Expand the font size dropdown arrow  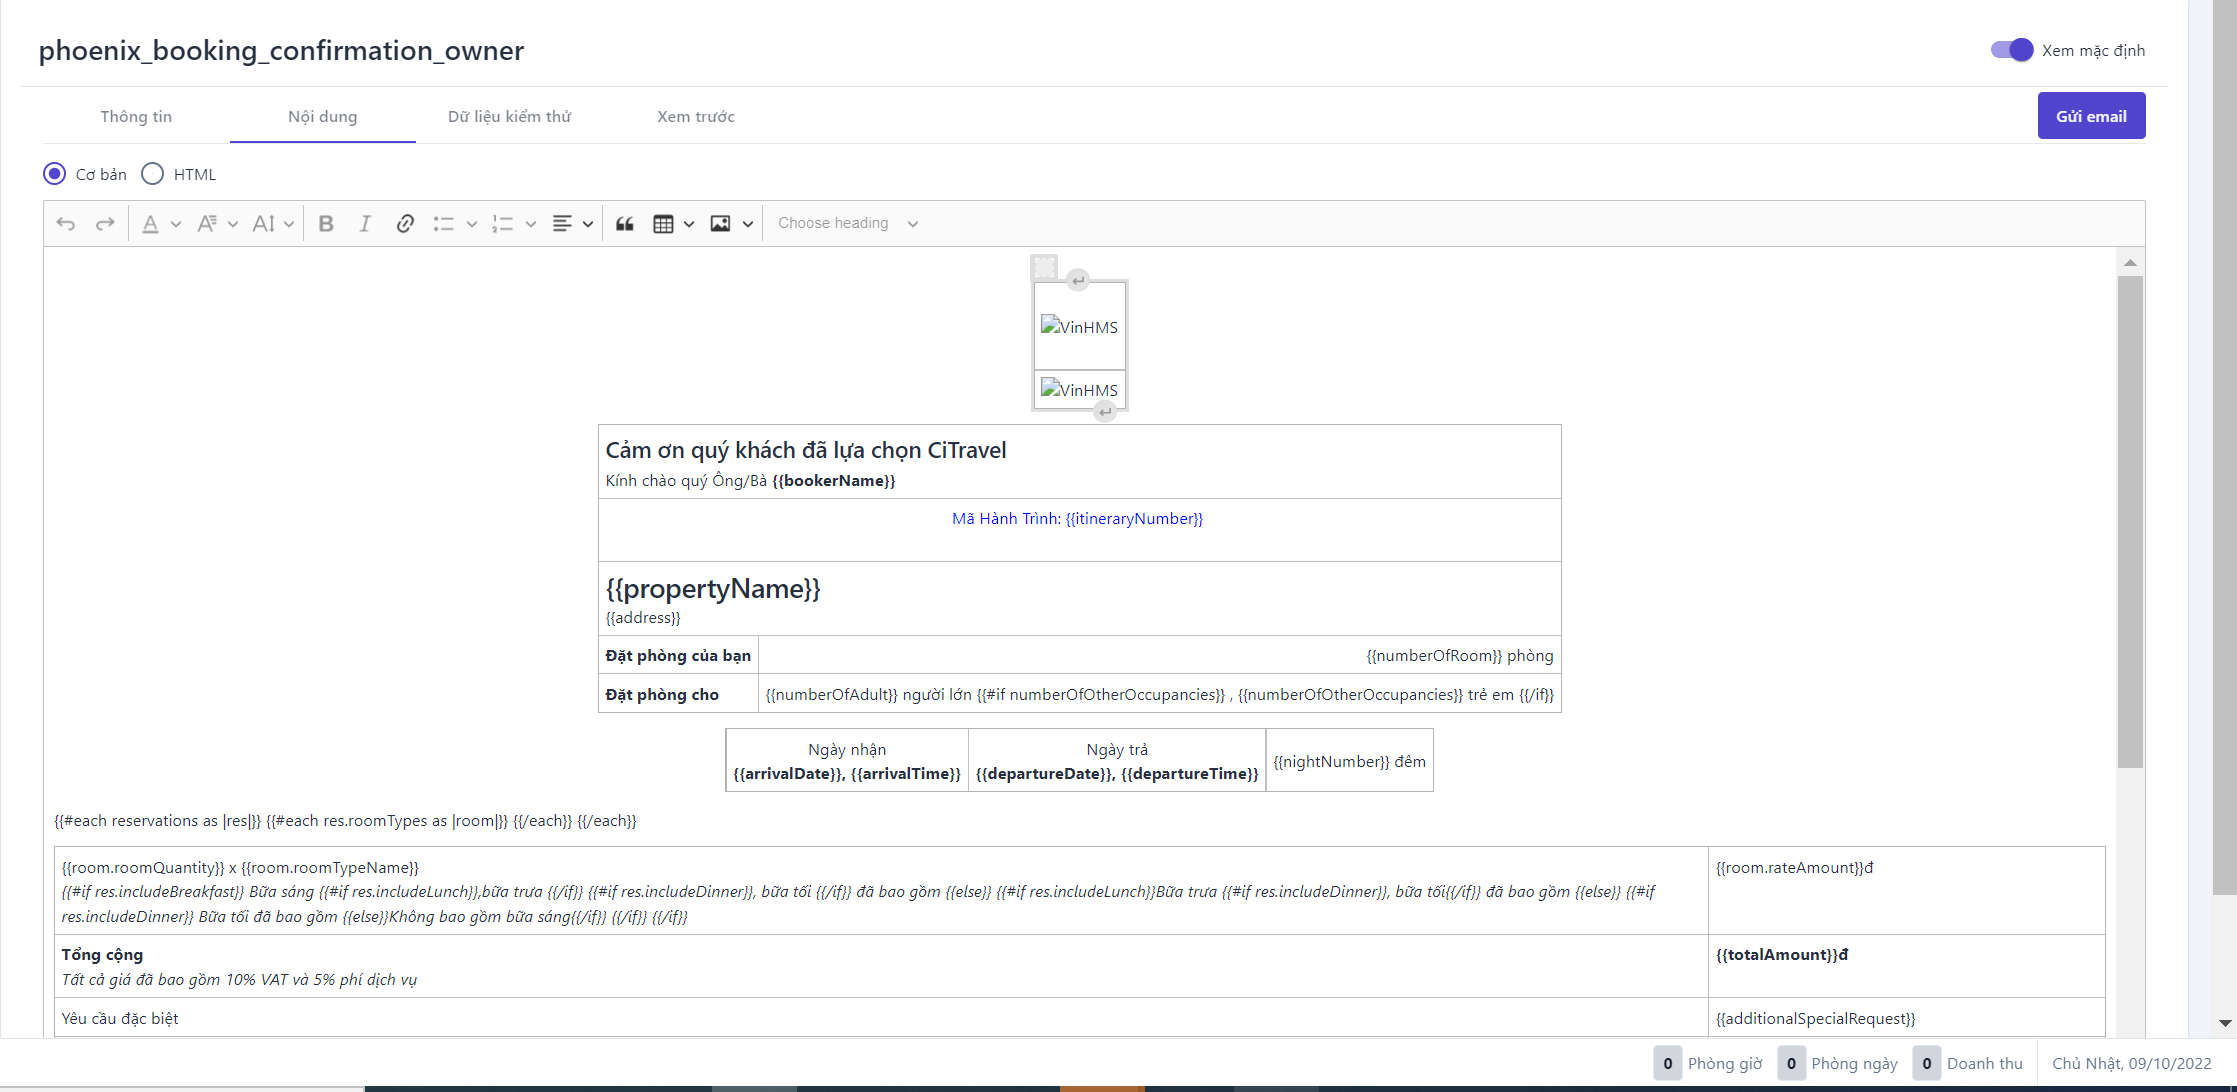(x=289, y=224)
